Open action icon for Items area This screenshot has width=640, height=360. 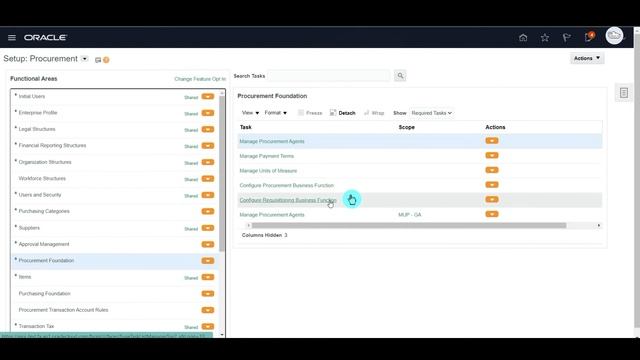[208, 277]
